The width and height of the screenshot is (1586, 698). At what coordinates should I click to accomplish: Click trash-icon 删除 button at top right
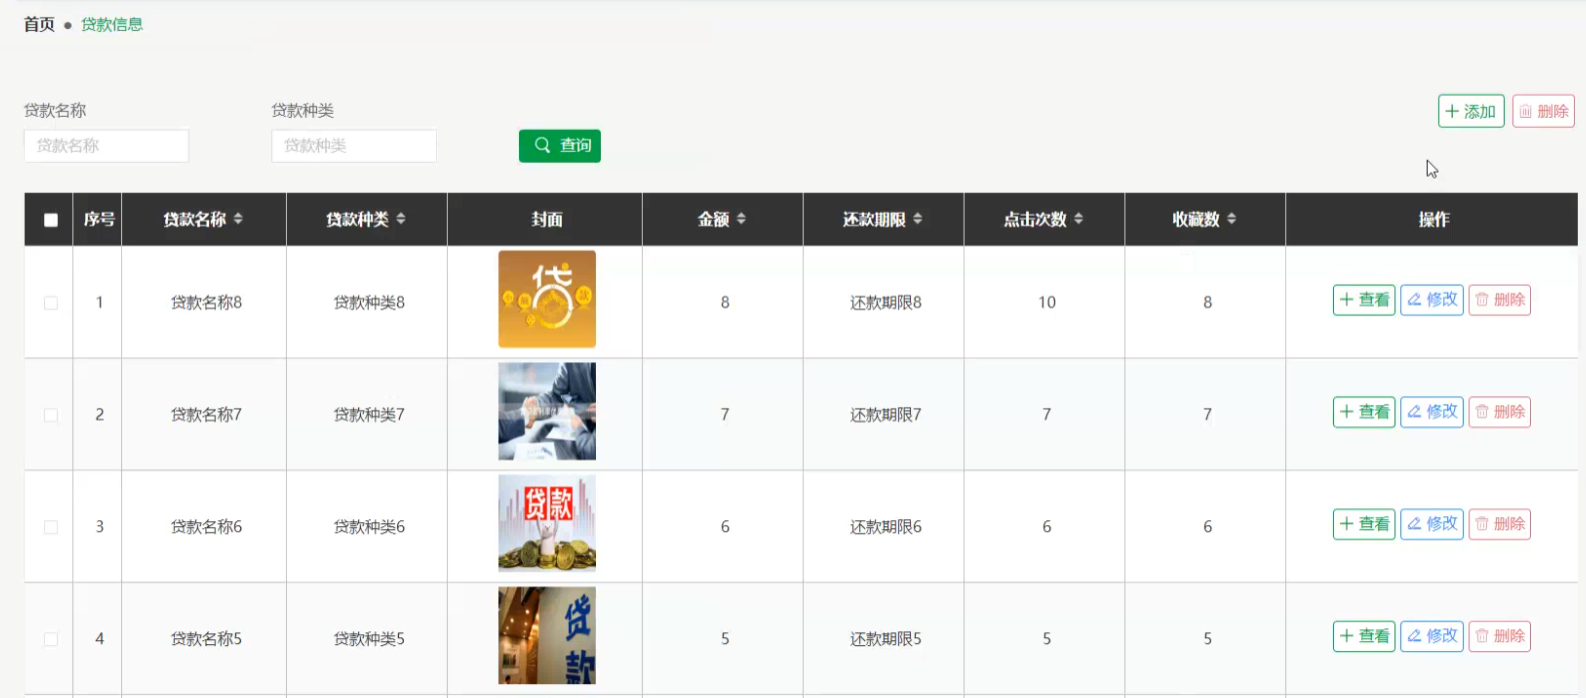[1544, 111]
